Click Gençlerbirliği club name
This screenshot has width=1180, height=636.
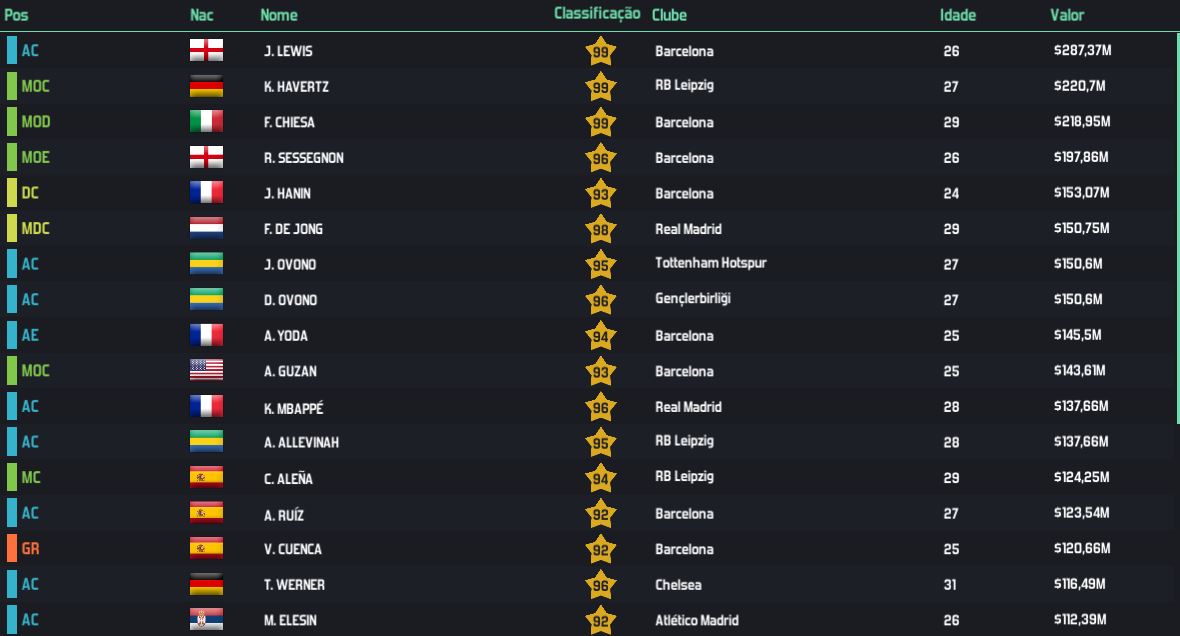coord(693,300)
